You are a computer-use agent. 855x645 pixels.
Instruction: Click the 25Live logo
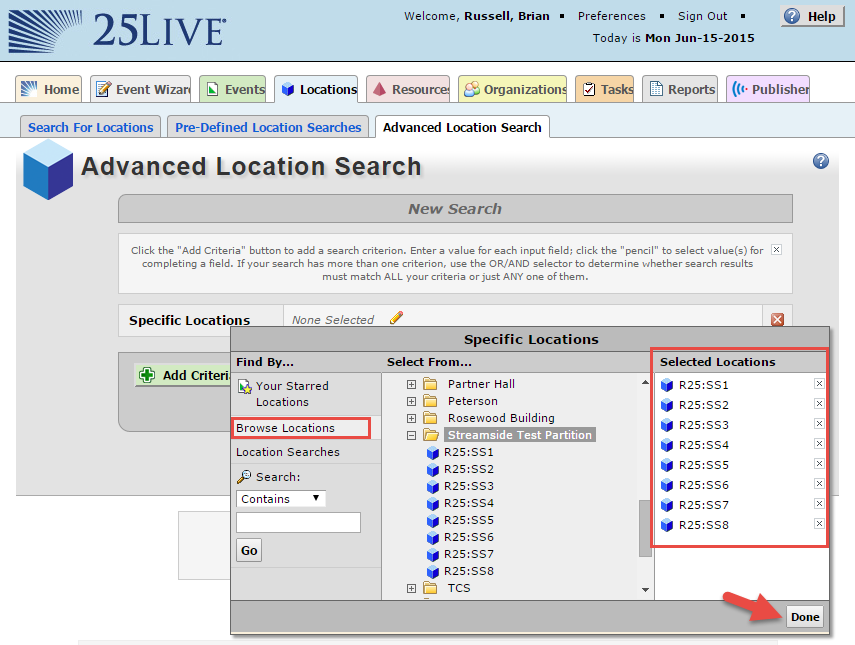117,30
